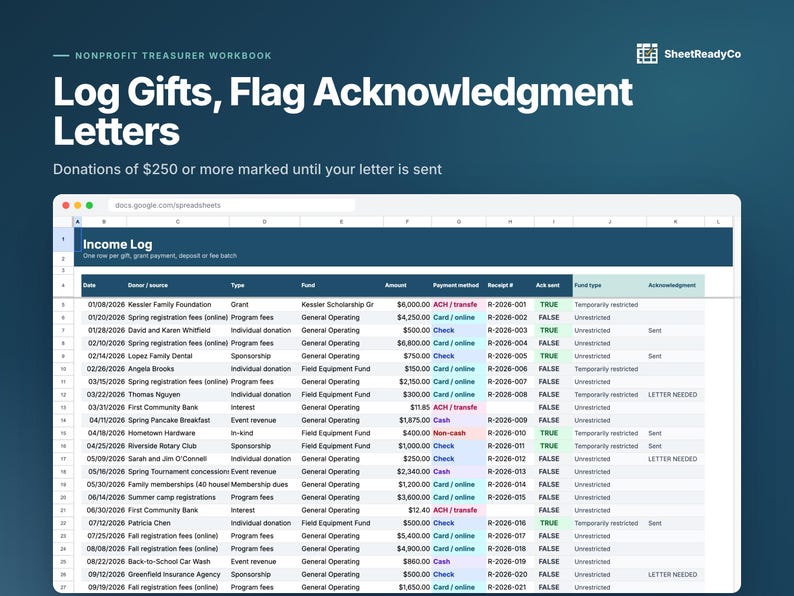Click the red window close dot

66,205
